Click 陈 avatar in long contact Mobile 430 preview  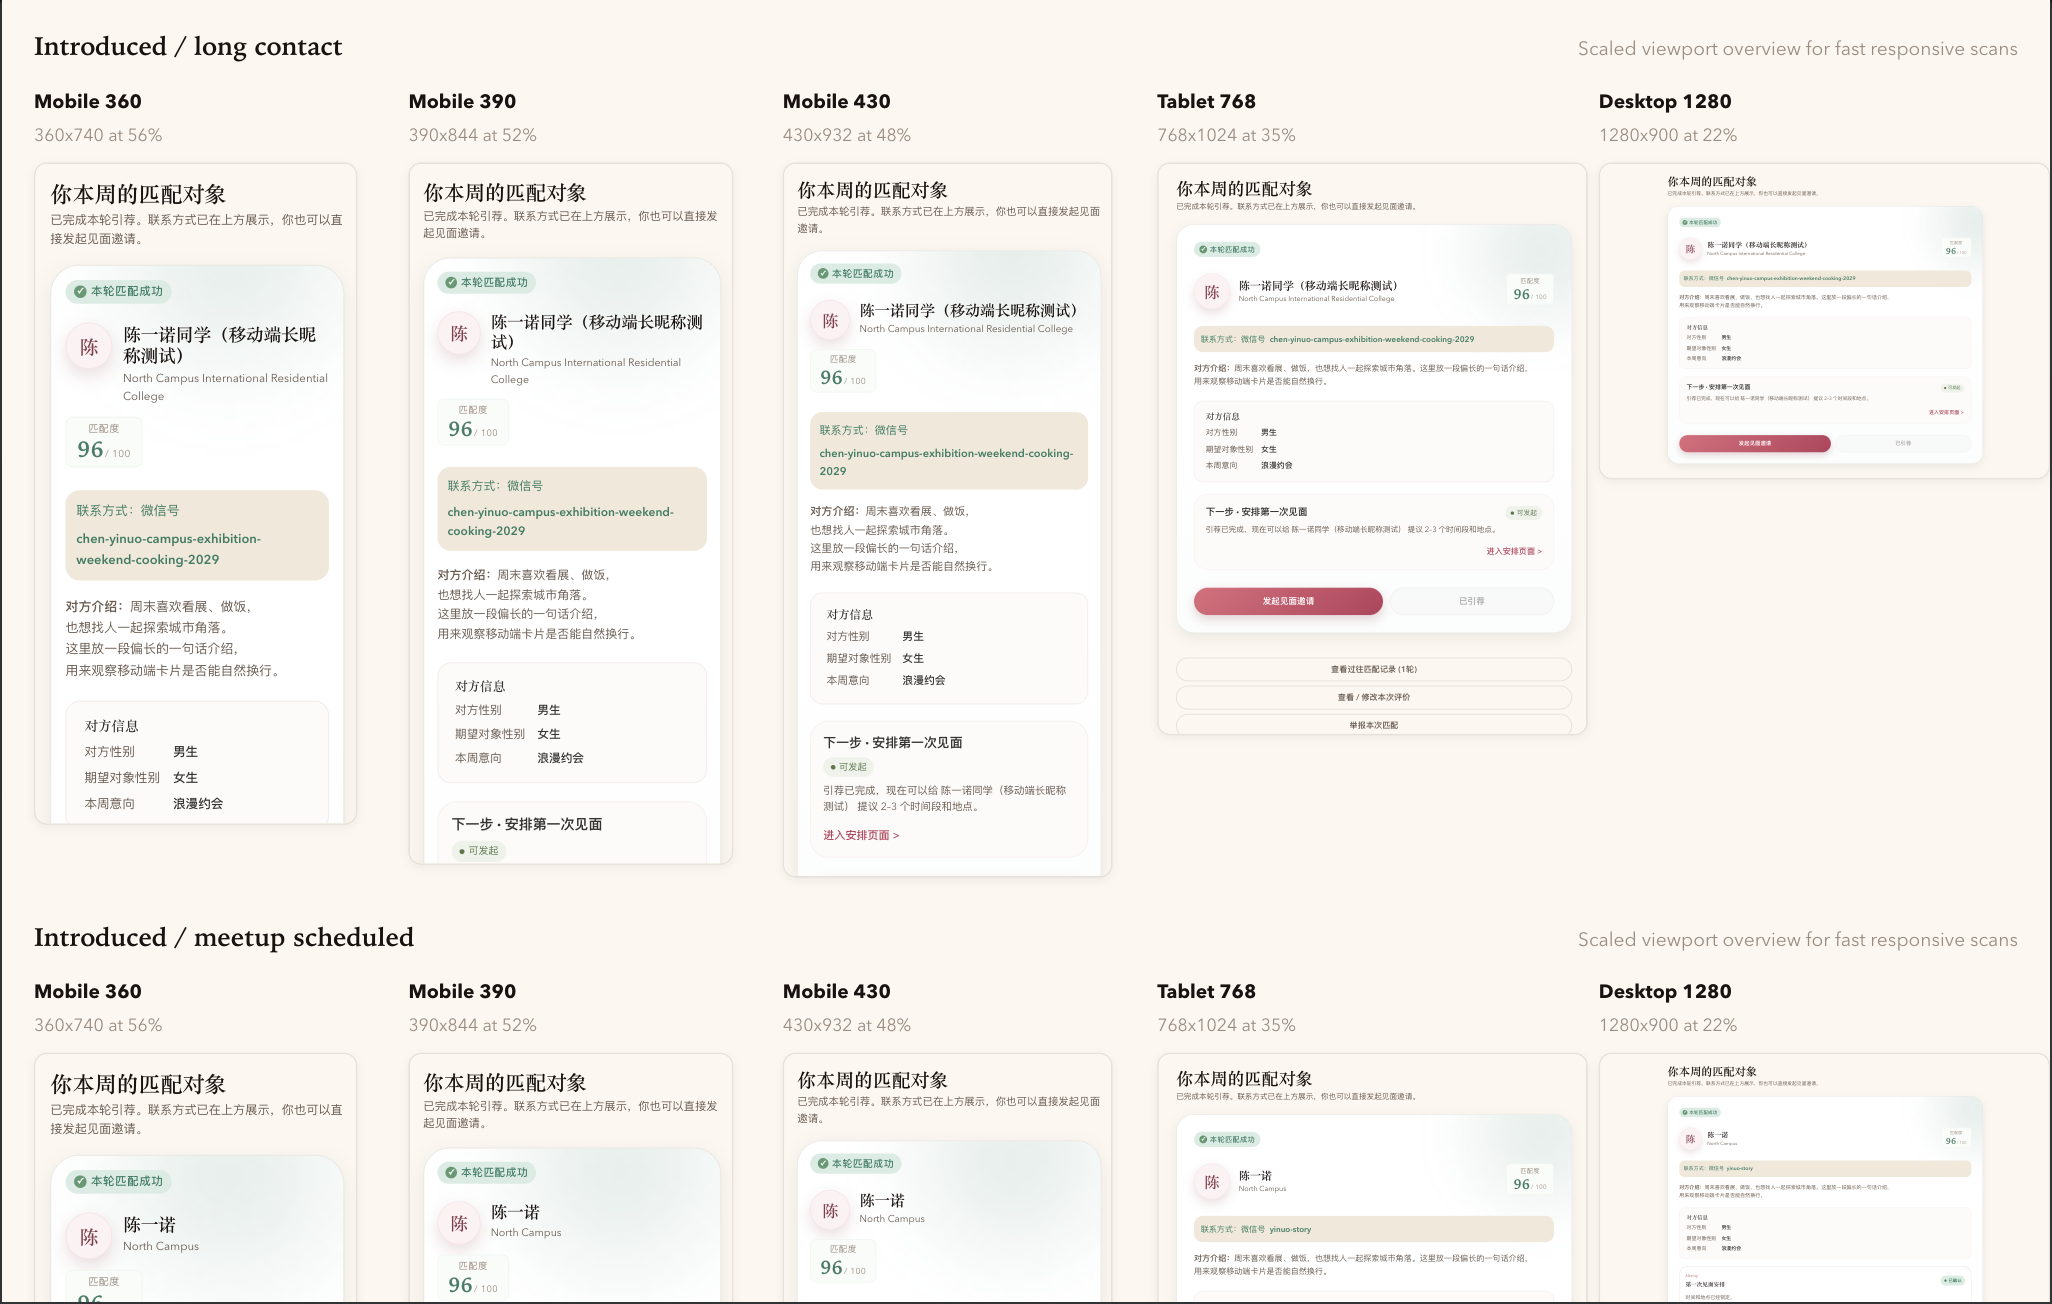click(x=830, y=321)
